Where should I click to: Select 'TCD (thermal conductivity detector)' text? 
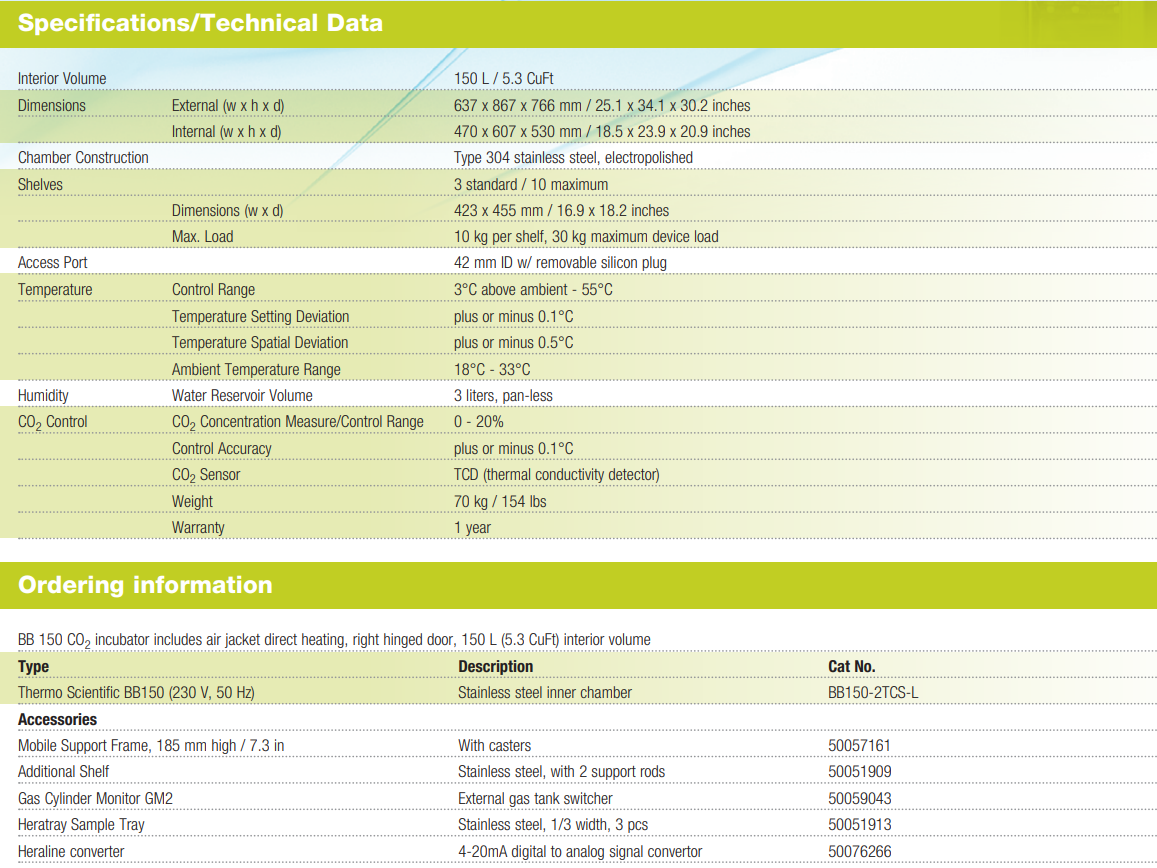556,475
